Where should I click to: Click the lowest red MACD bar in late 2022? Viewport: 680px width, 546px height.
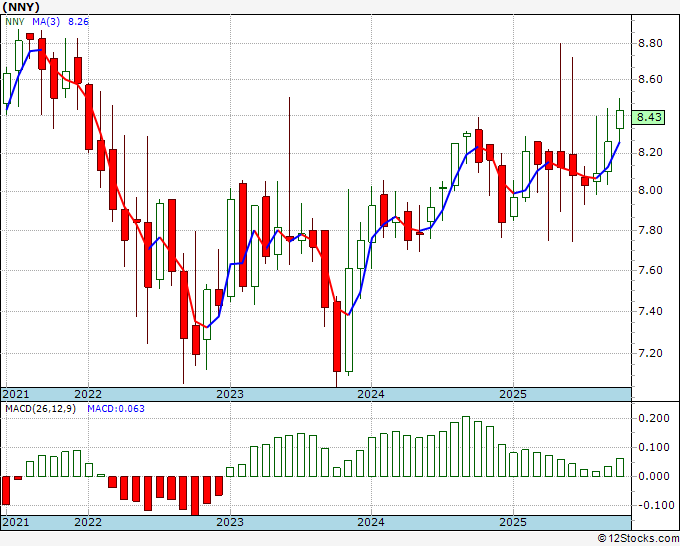coord(195,495)
